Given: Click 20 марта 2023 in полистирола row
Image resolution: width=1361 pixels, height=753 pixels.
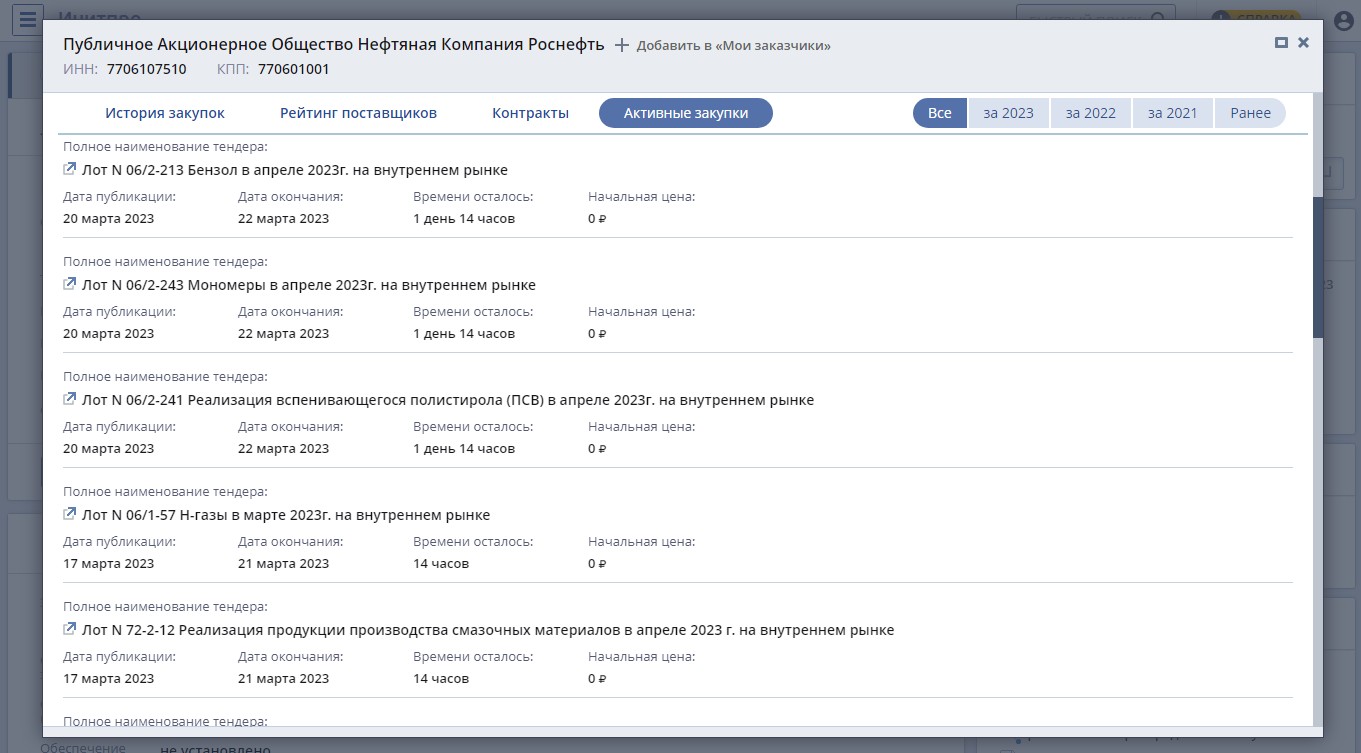Looking at the screenshot, I should (x=108, y=448).
